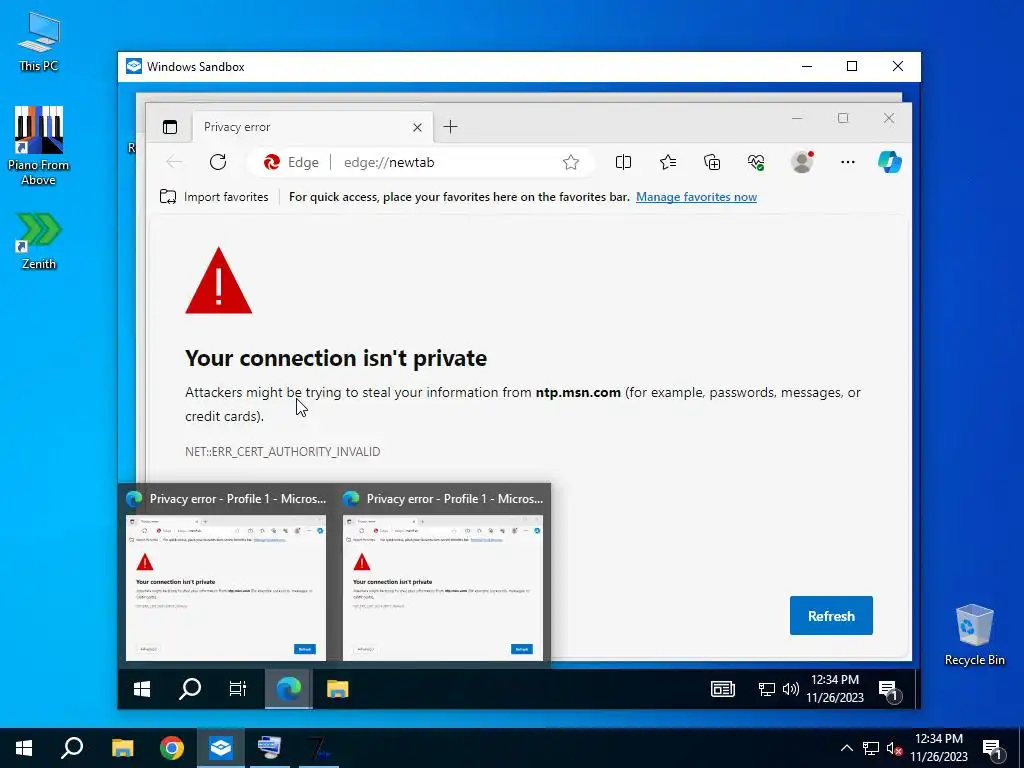Follow the Manage favorites now link
Image resolution: width=1024 pixels, height=768 pixels.
point(696,197)
